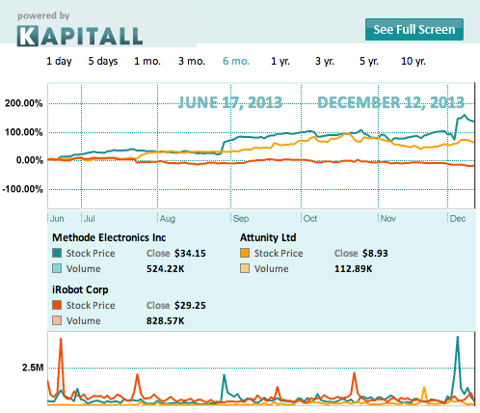Click iRobot volume value 828.57K
480x413 pixels.
click(165, 321)
